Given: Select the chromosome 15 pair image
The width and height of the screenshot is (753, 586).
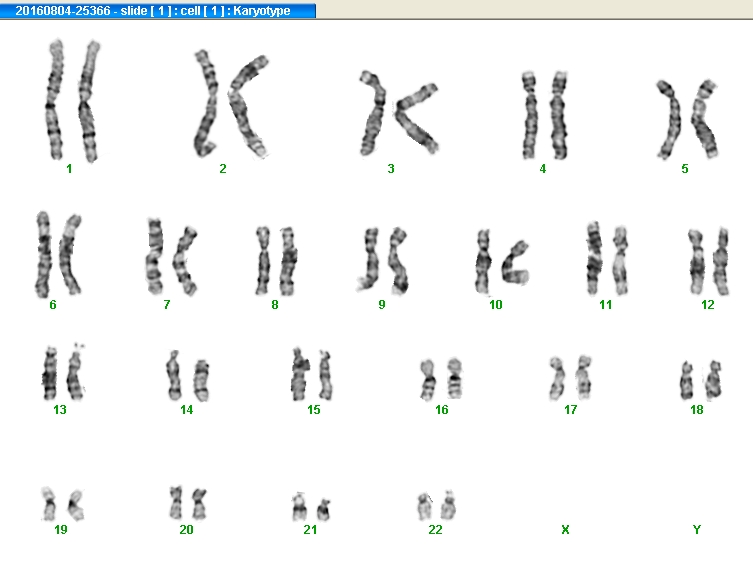Looking at the screenshot, I should 312,375.
